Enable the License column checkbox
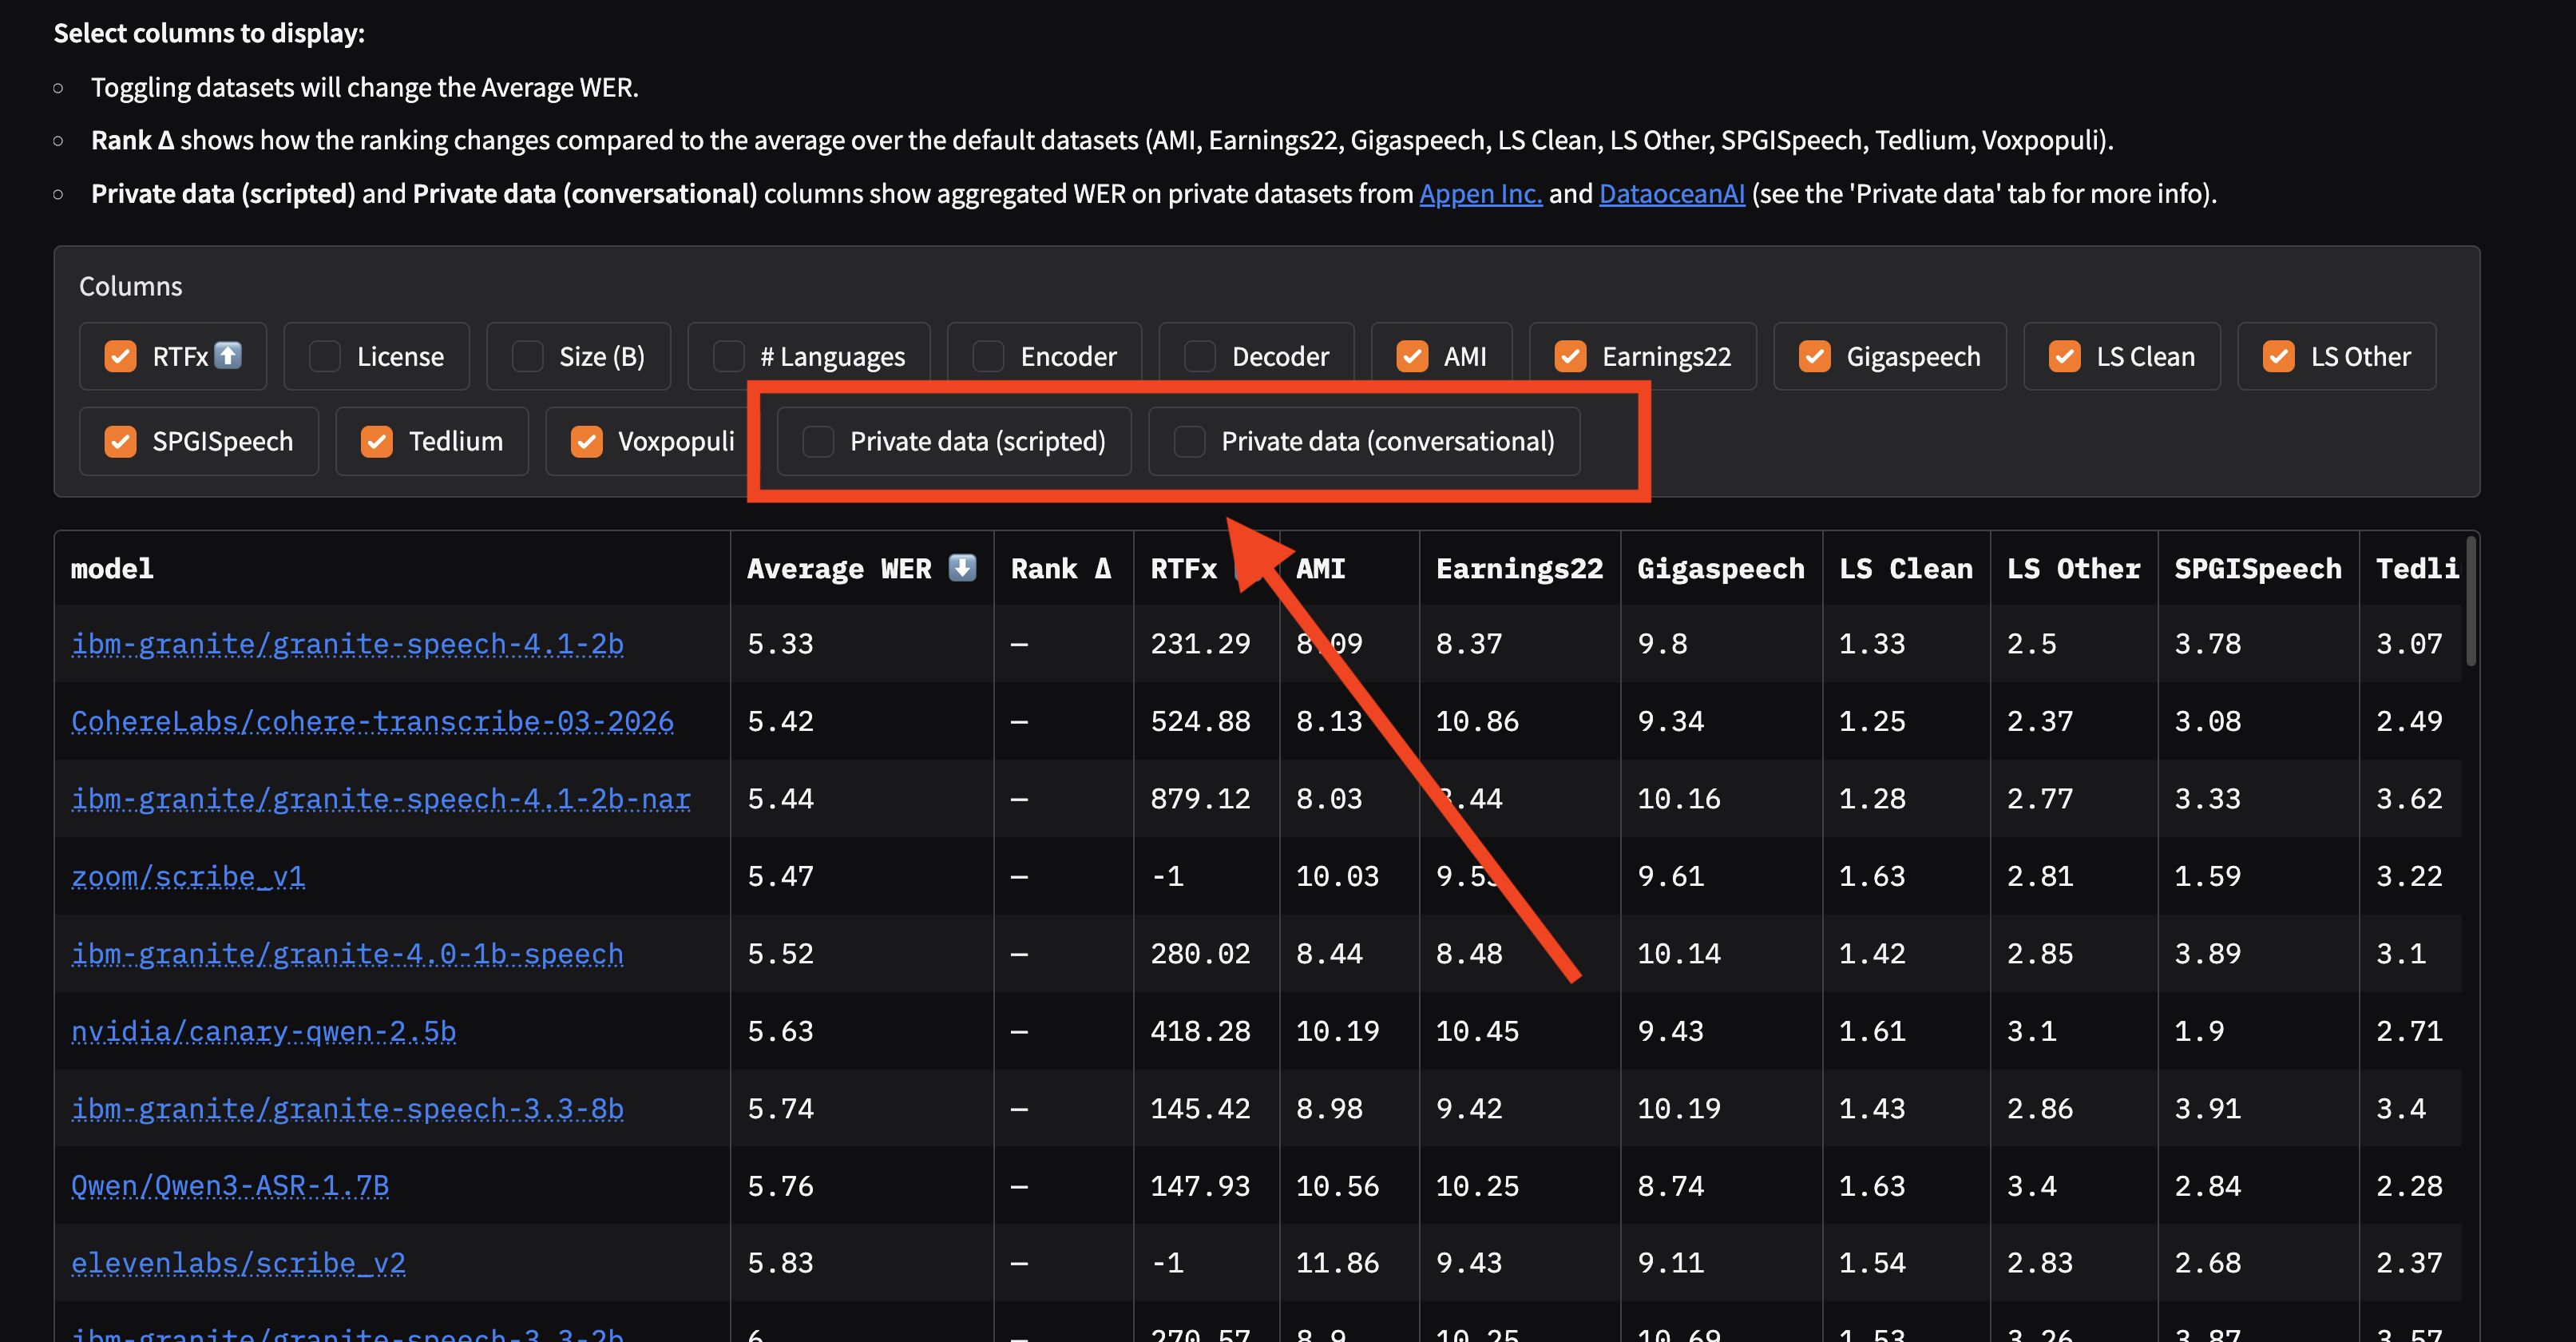2576x1342 pixels. pyautogui.click(x=325, y=356)
